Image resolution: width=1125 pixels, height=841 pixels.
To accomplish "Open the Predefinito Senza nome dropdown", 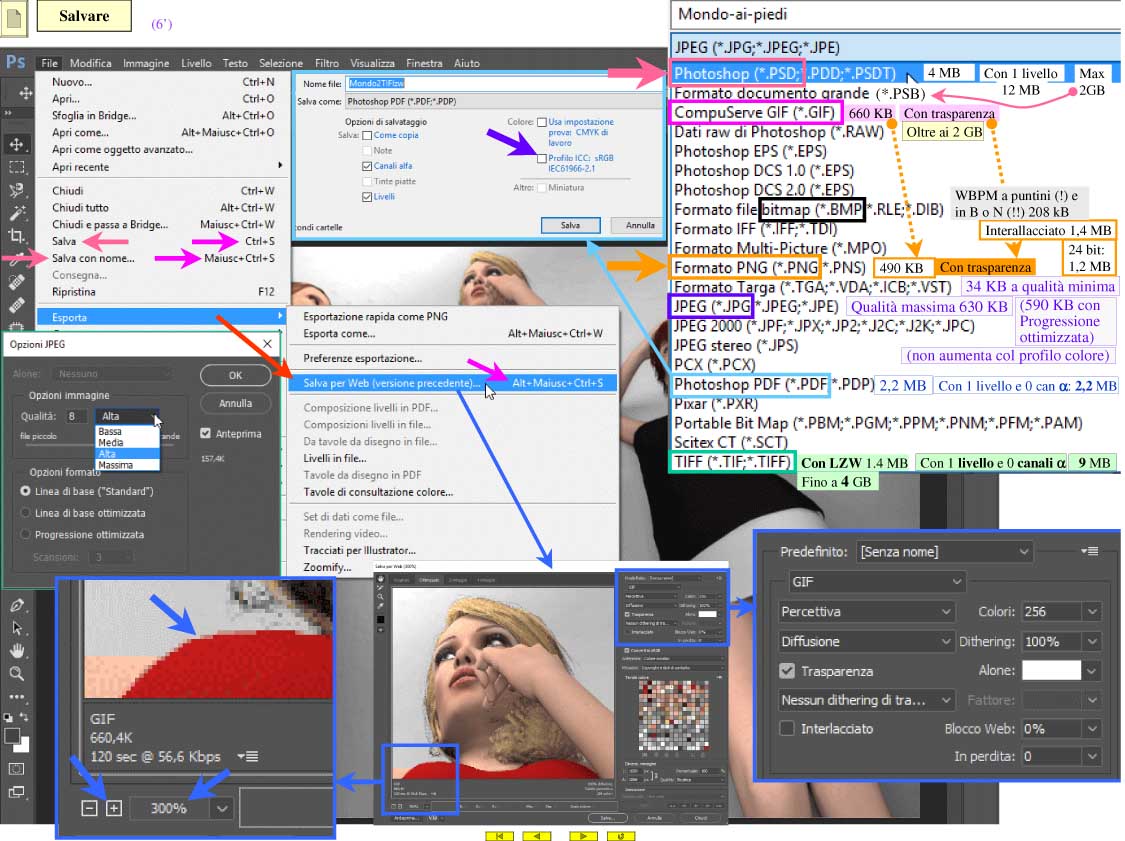I will click(944, 552).
